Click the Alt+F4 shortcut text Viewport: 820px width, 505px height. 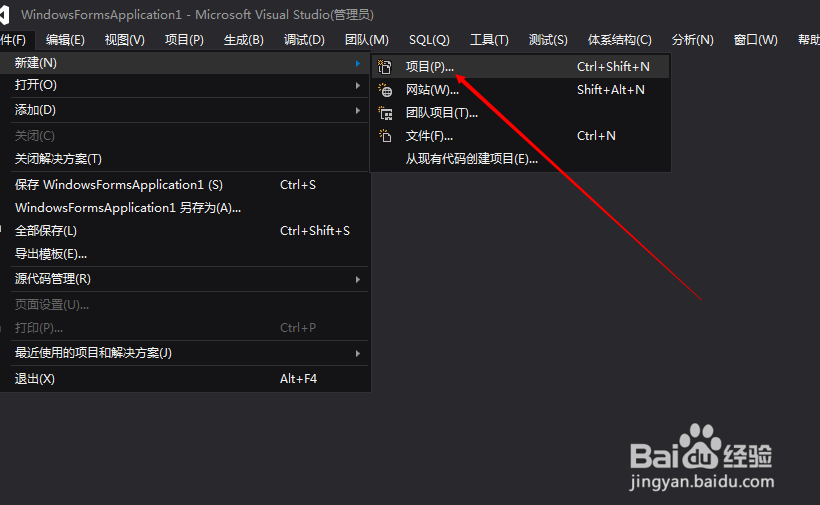point(298,379)
